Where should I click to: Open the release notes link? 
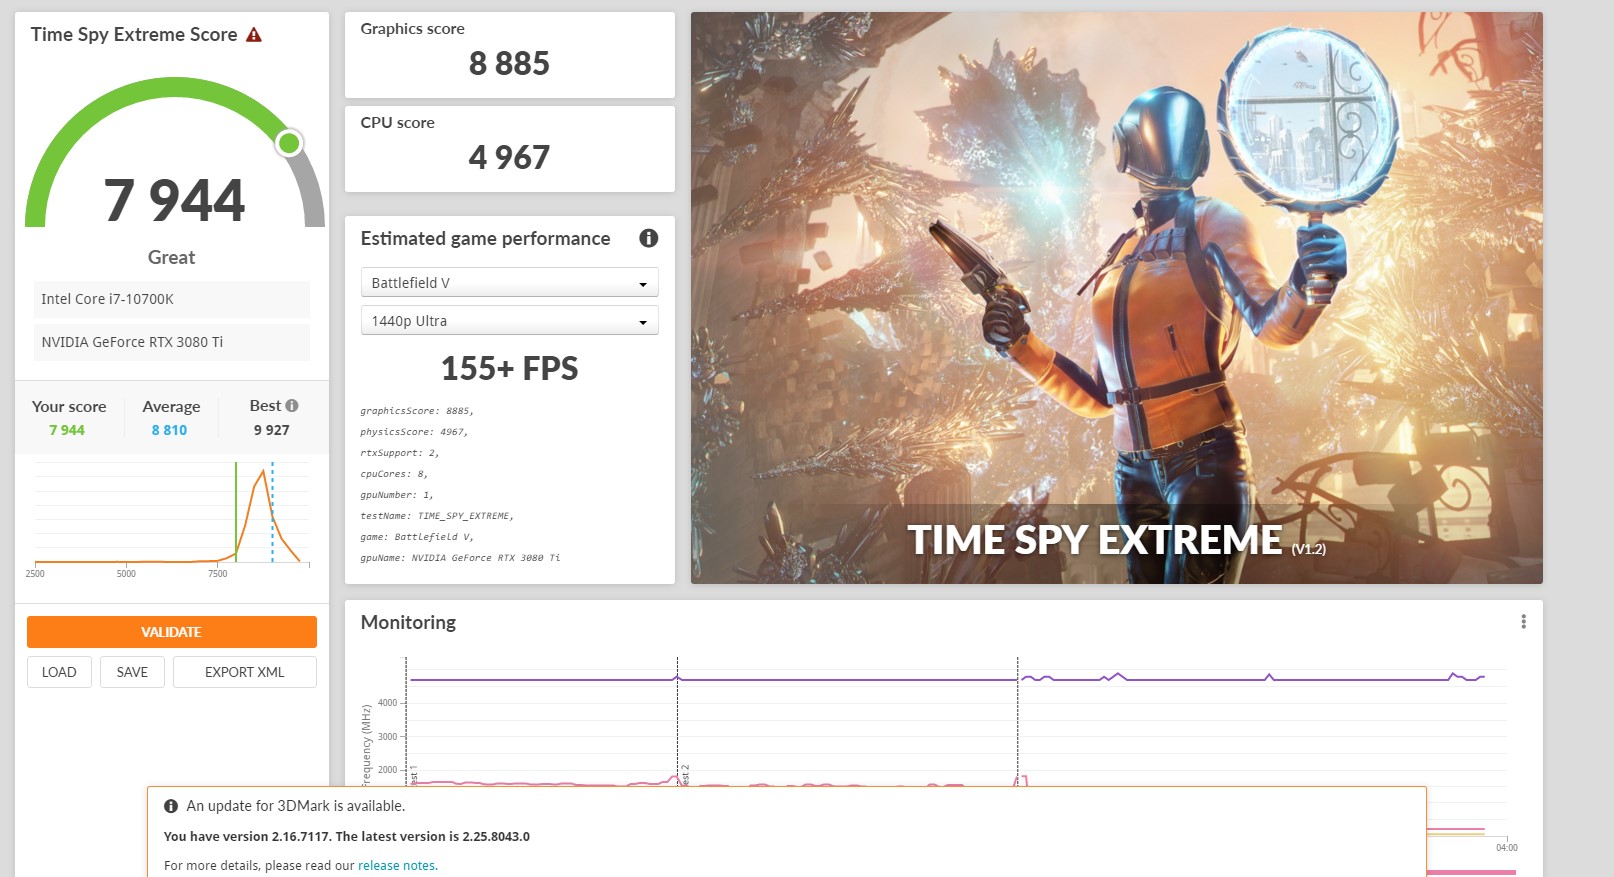point(397,866)
